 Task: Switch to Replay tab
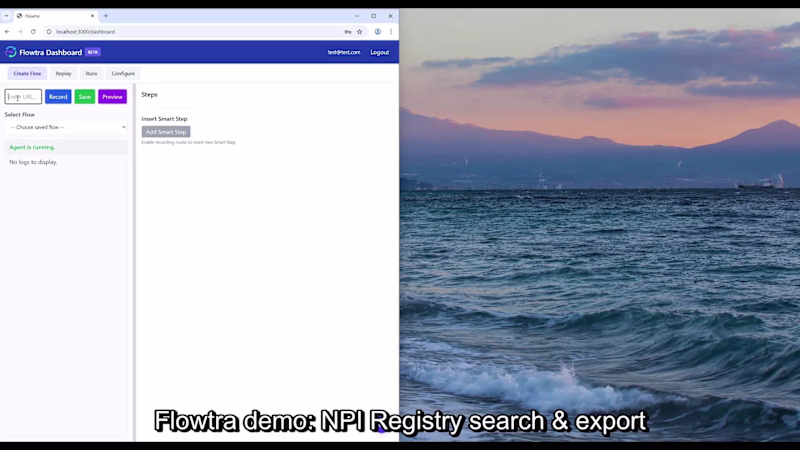(63, 73)
